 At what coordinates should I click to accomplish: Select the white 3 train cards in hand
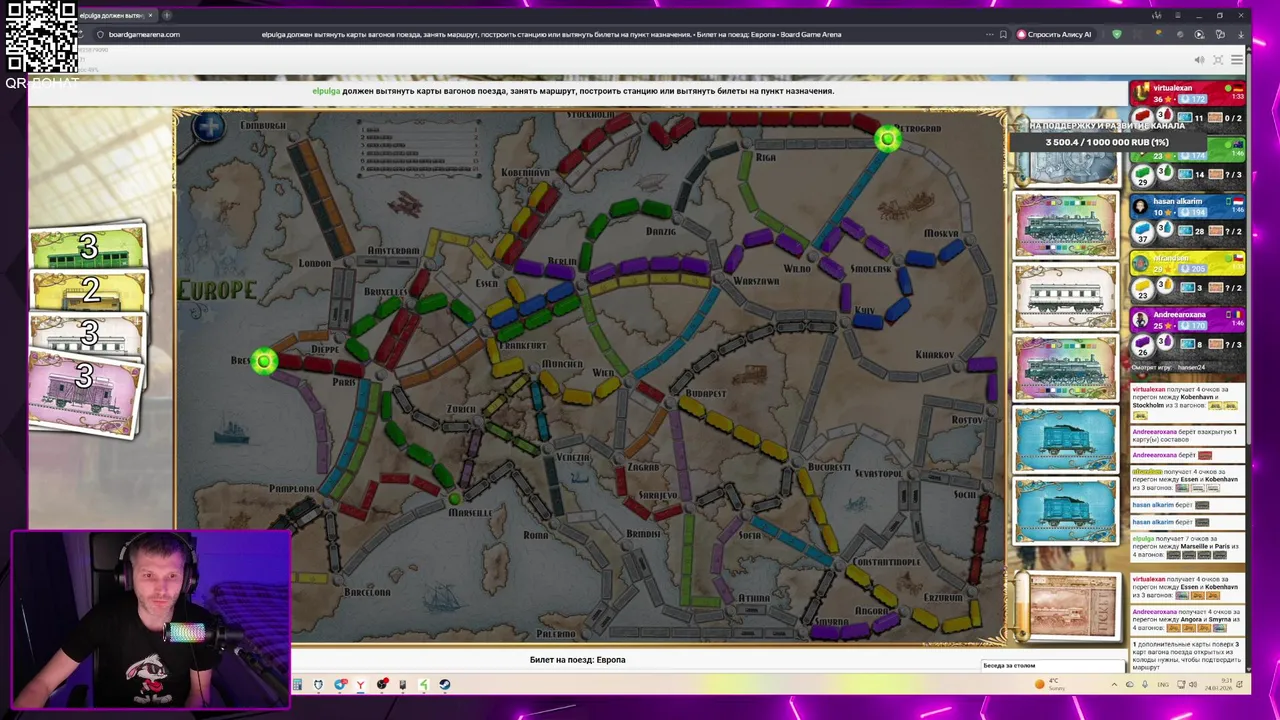click(x=88, y=333)
